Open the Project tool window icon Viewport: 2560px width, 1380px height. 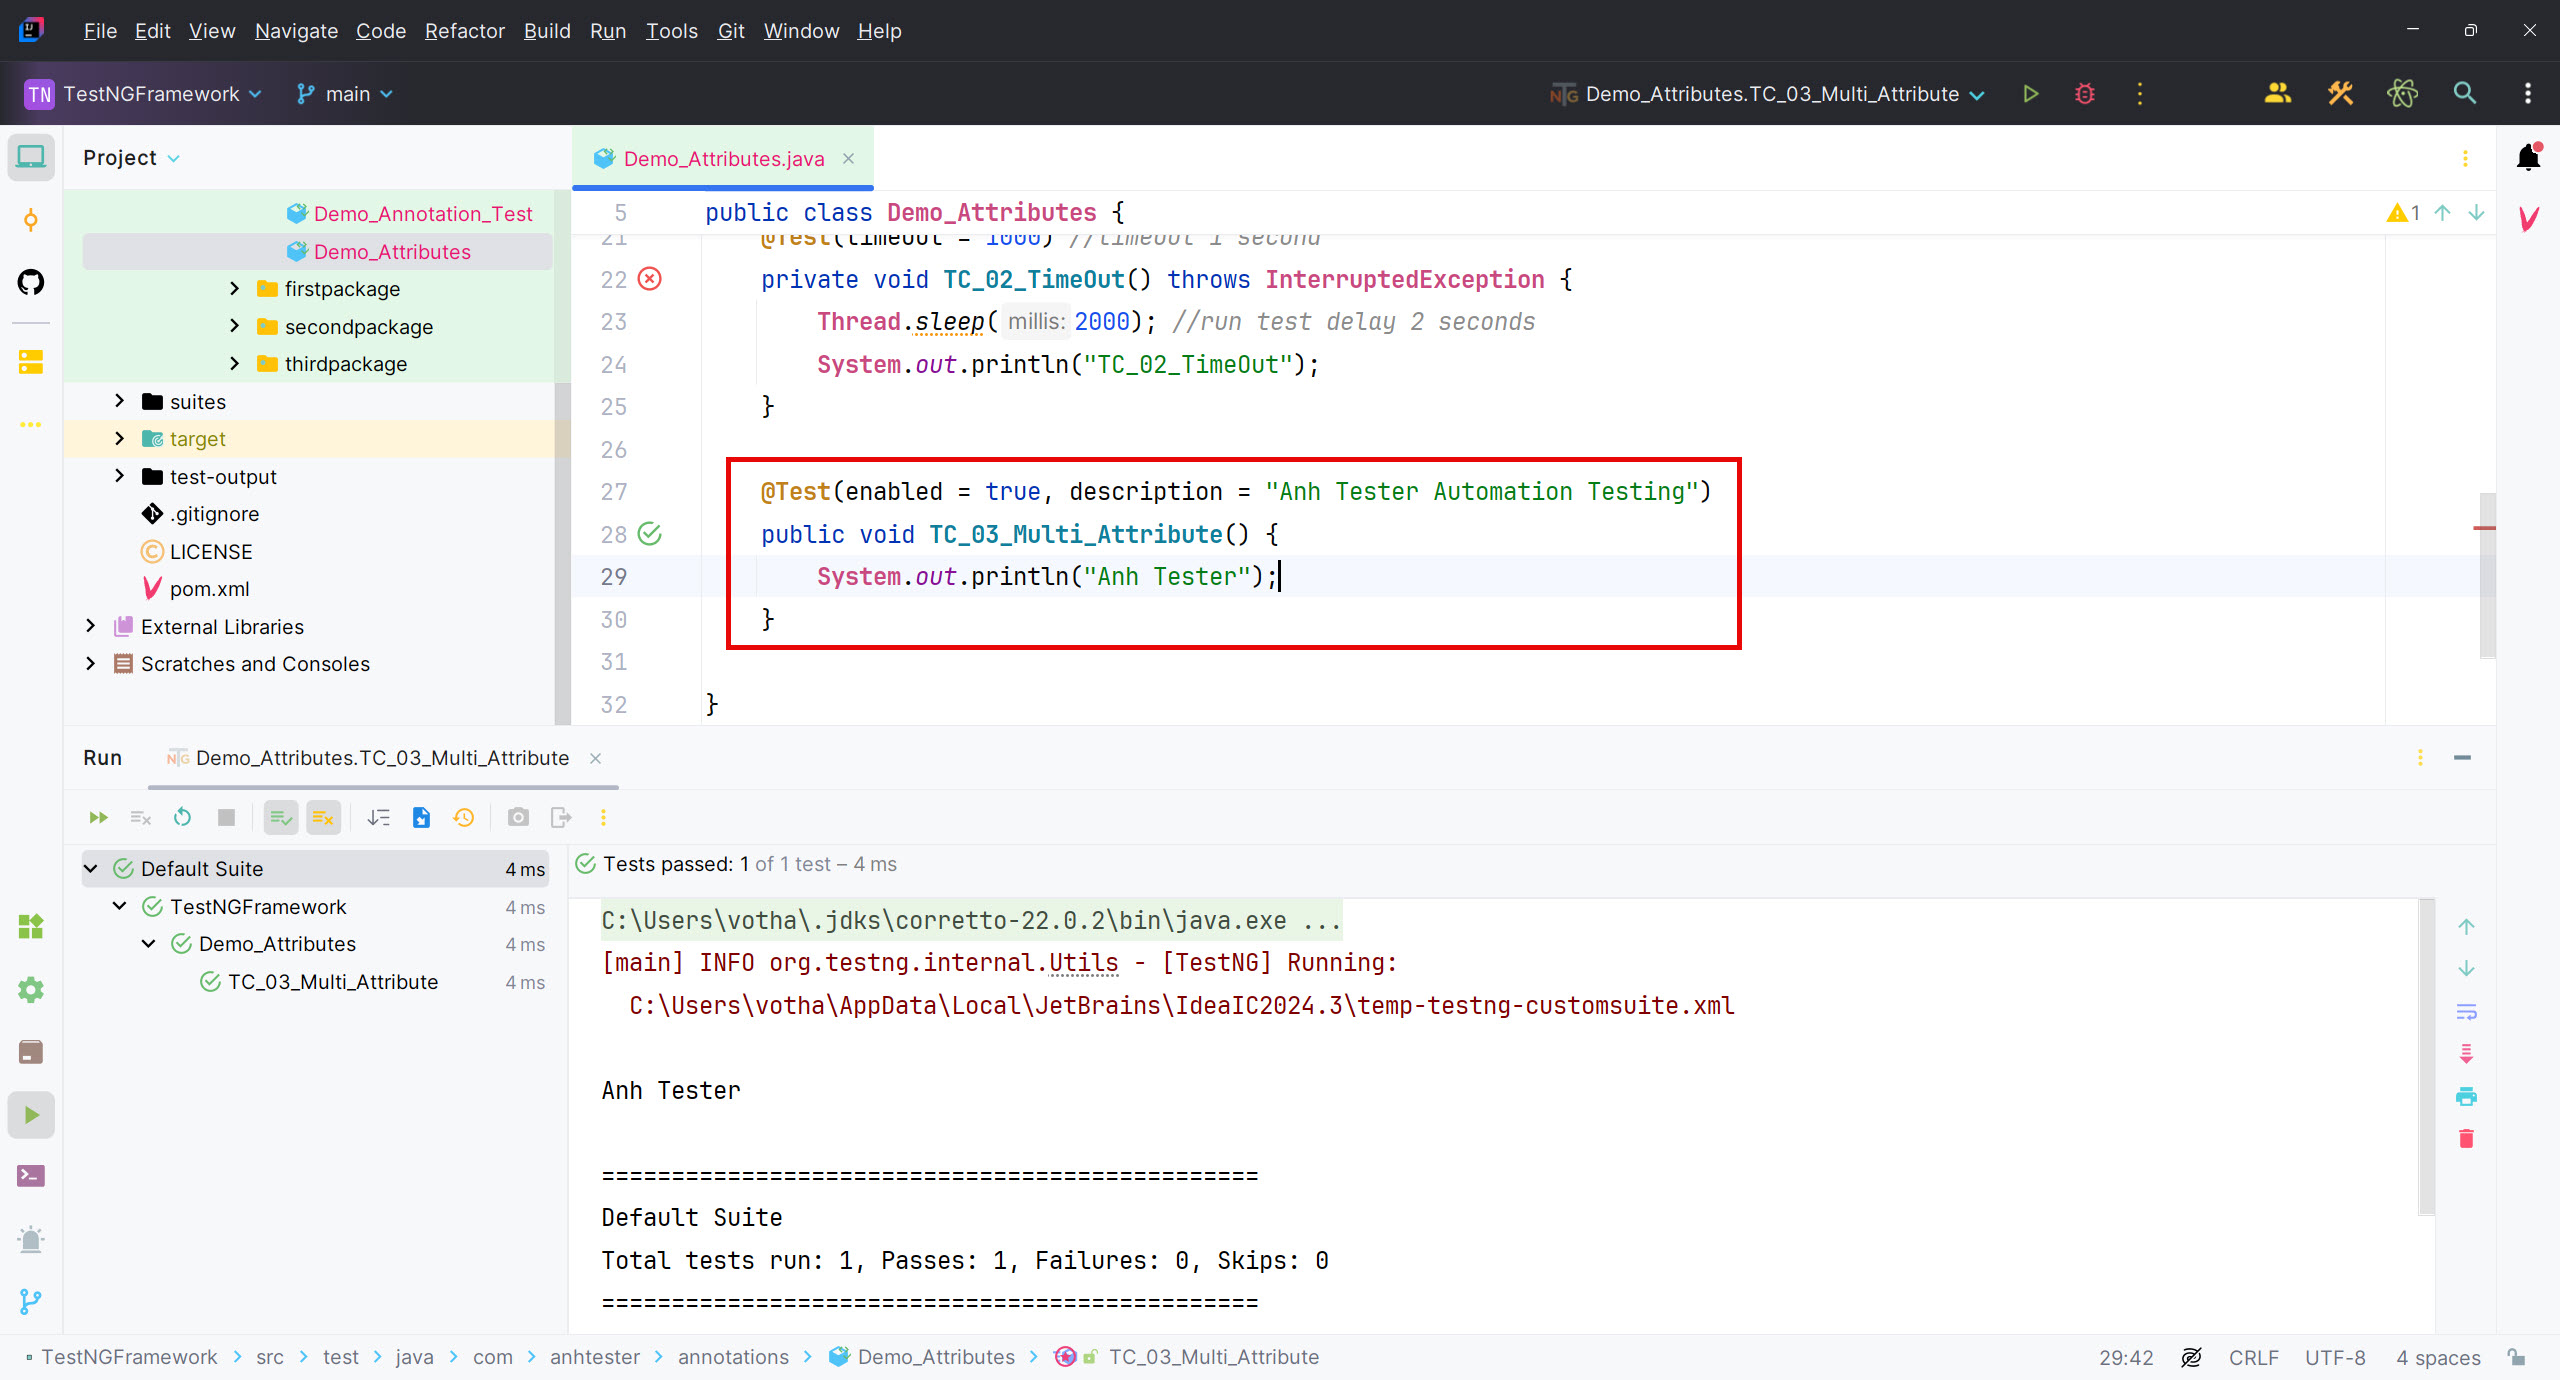pos(31,157)
